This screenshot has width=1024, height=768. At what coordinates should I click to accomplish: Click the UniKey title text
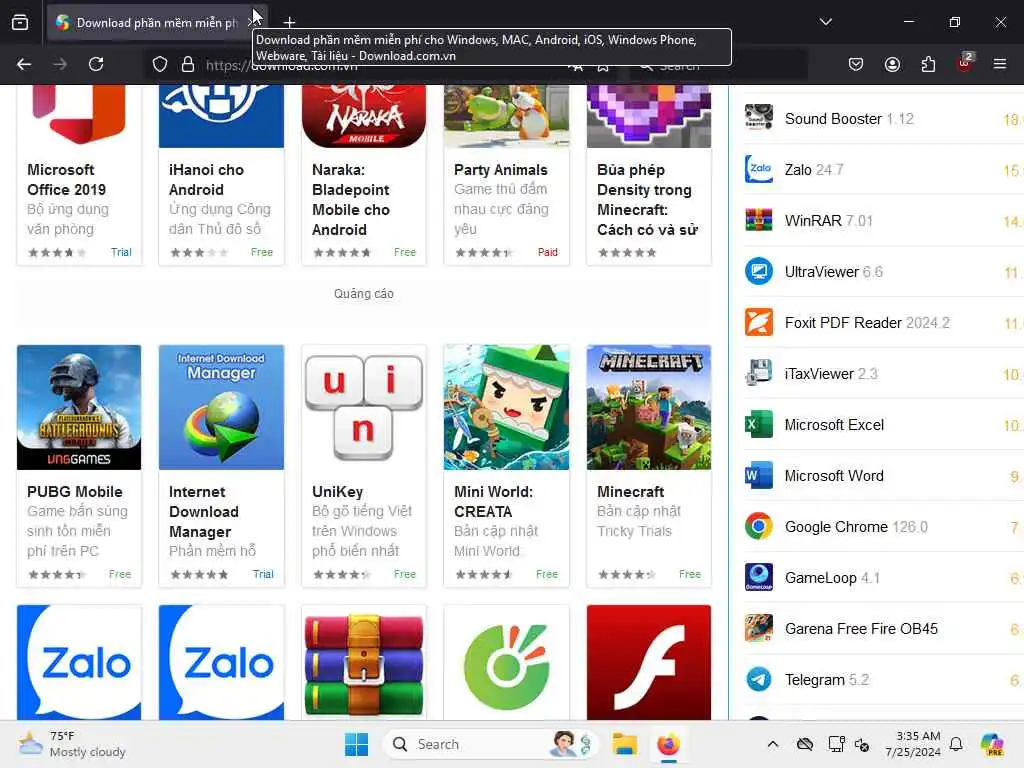(x=337, y=492)
